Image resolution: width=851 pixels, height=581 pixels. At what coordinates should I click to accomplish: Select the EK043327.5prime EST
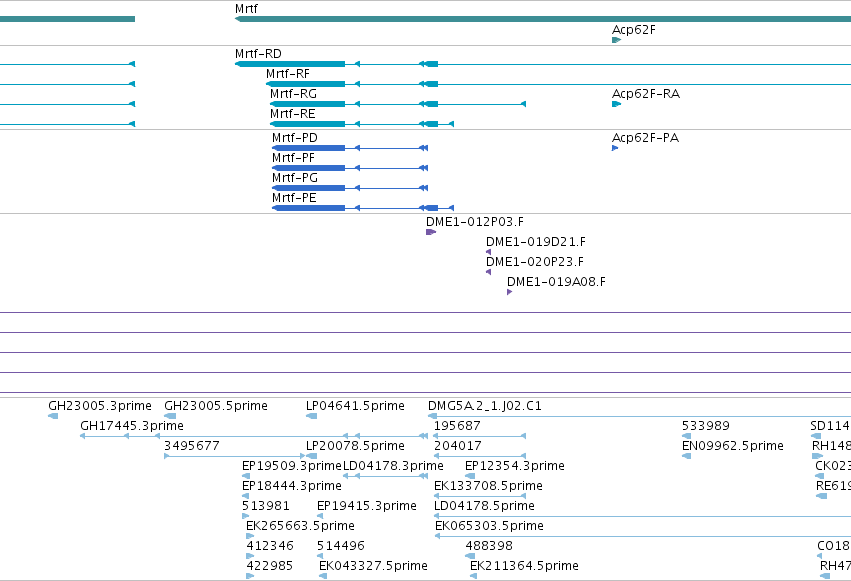coord(323,576)
